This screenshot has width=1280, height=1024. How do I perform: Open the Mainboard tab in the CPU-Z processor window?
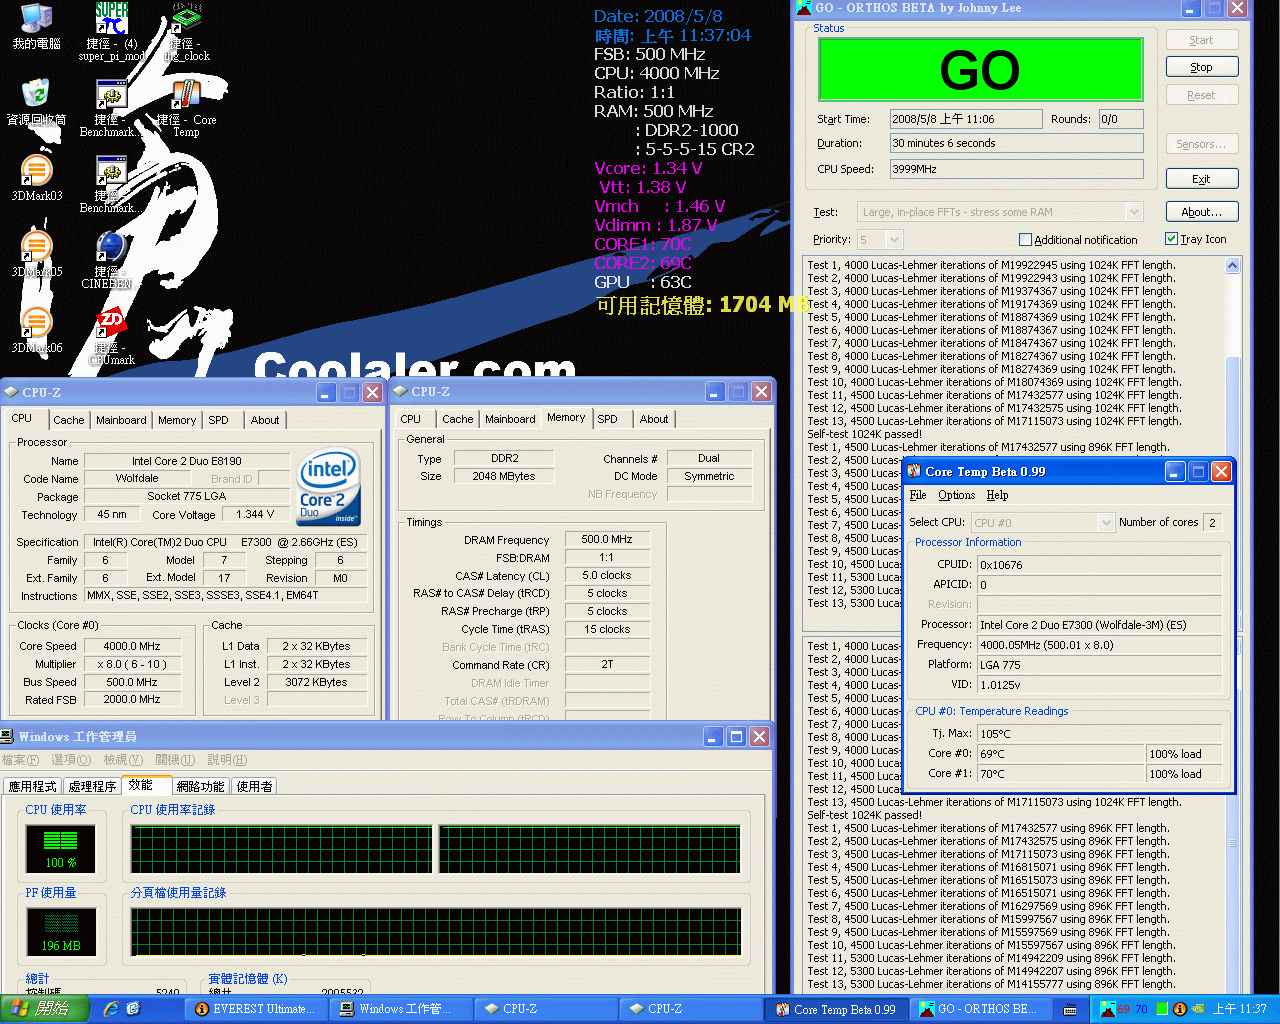(x=121, y=421)
